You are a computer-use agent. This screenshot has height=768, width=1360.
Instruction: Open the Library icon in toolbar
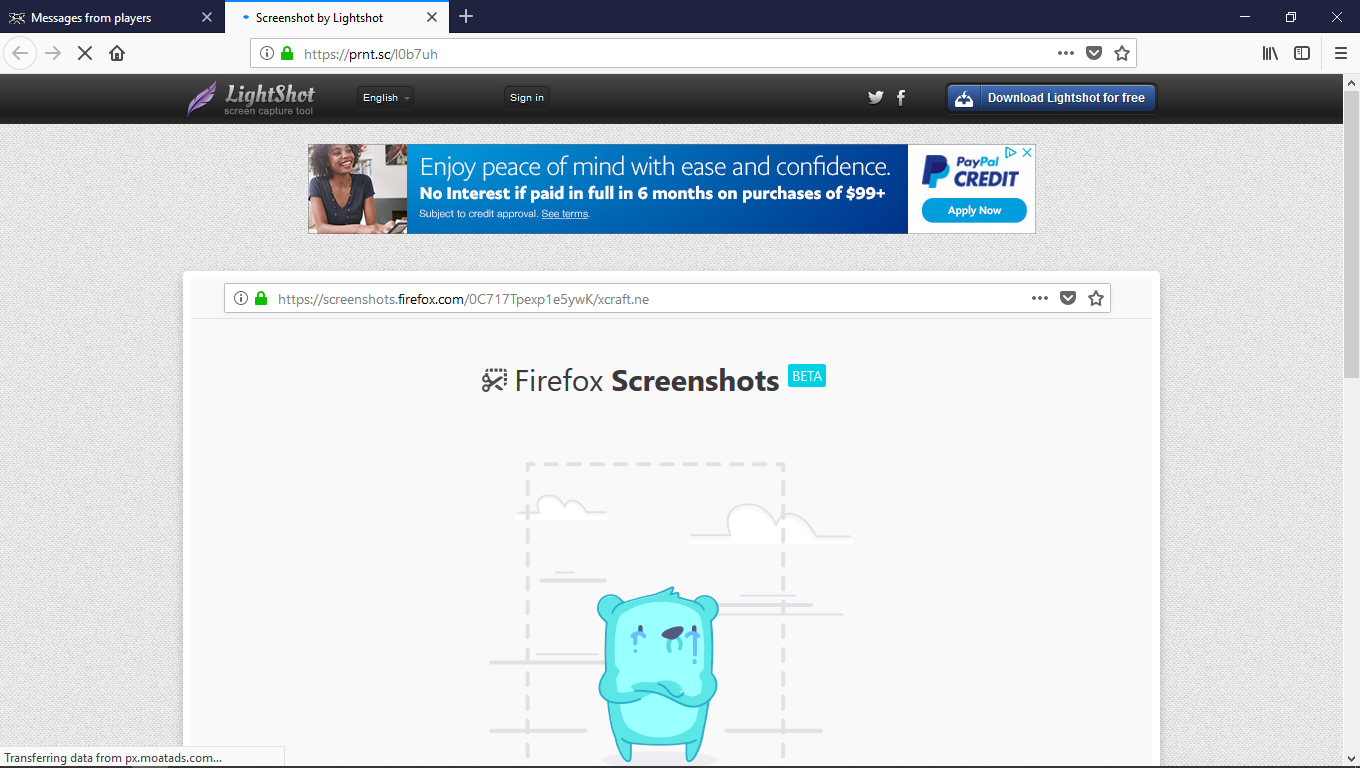1270,53
